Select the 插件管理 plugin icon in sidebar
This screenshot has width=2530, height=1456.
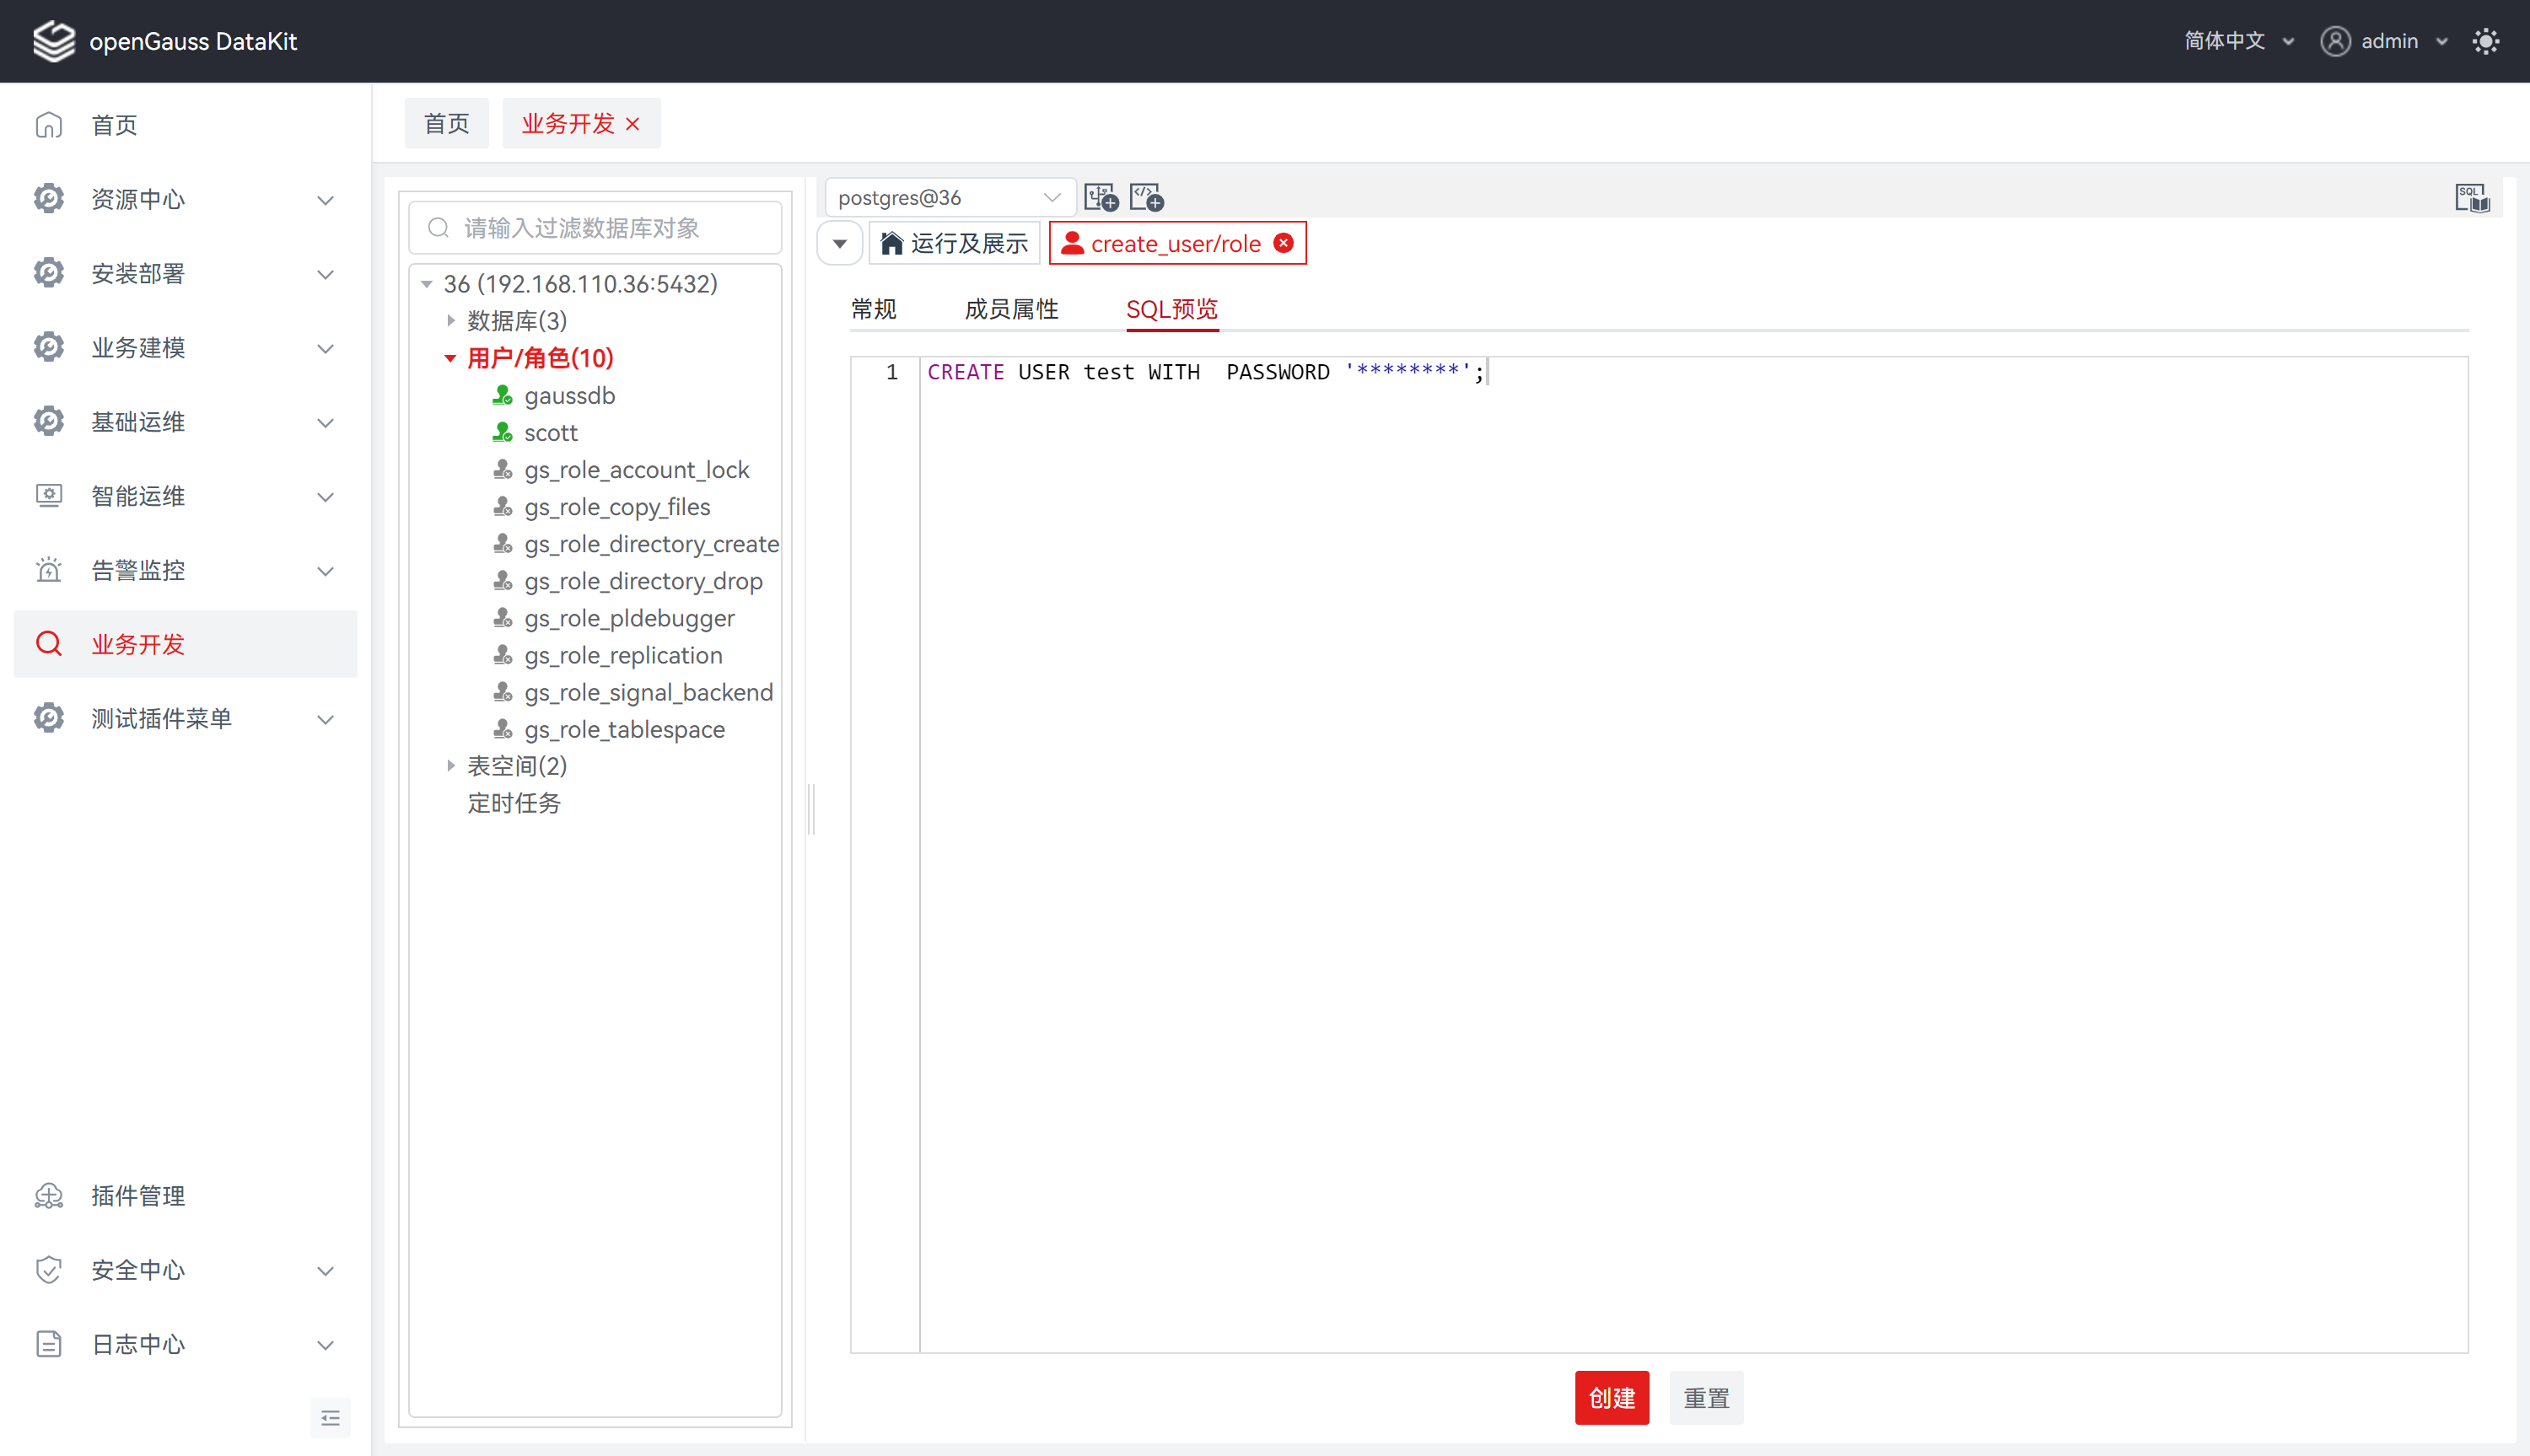tap(48, 1196)
